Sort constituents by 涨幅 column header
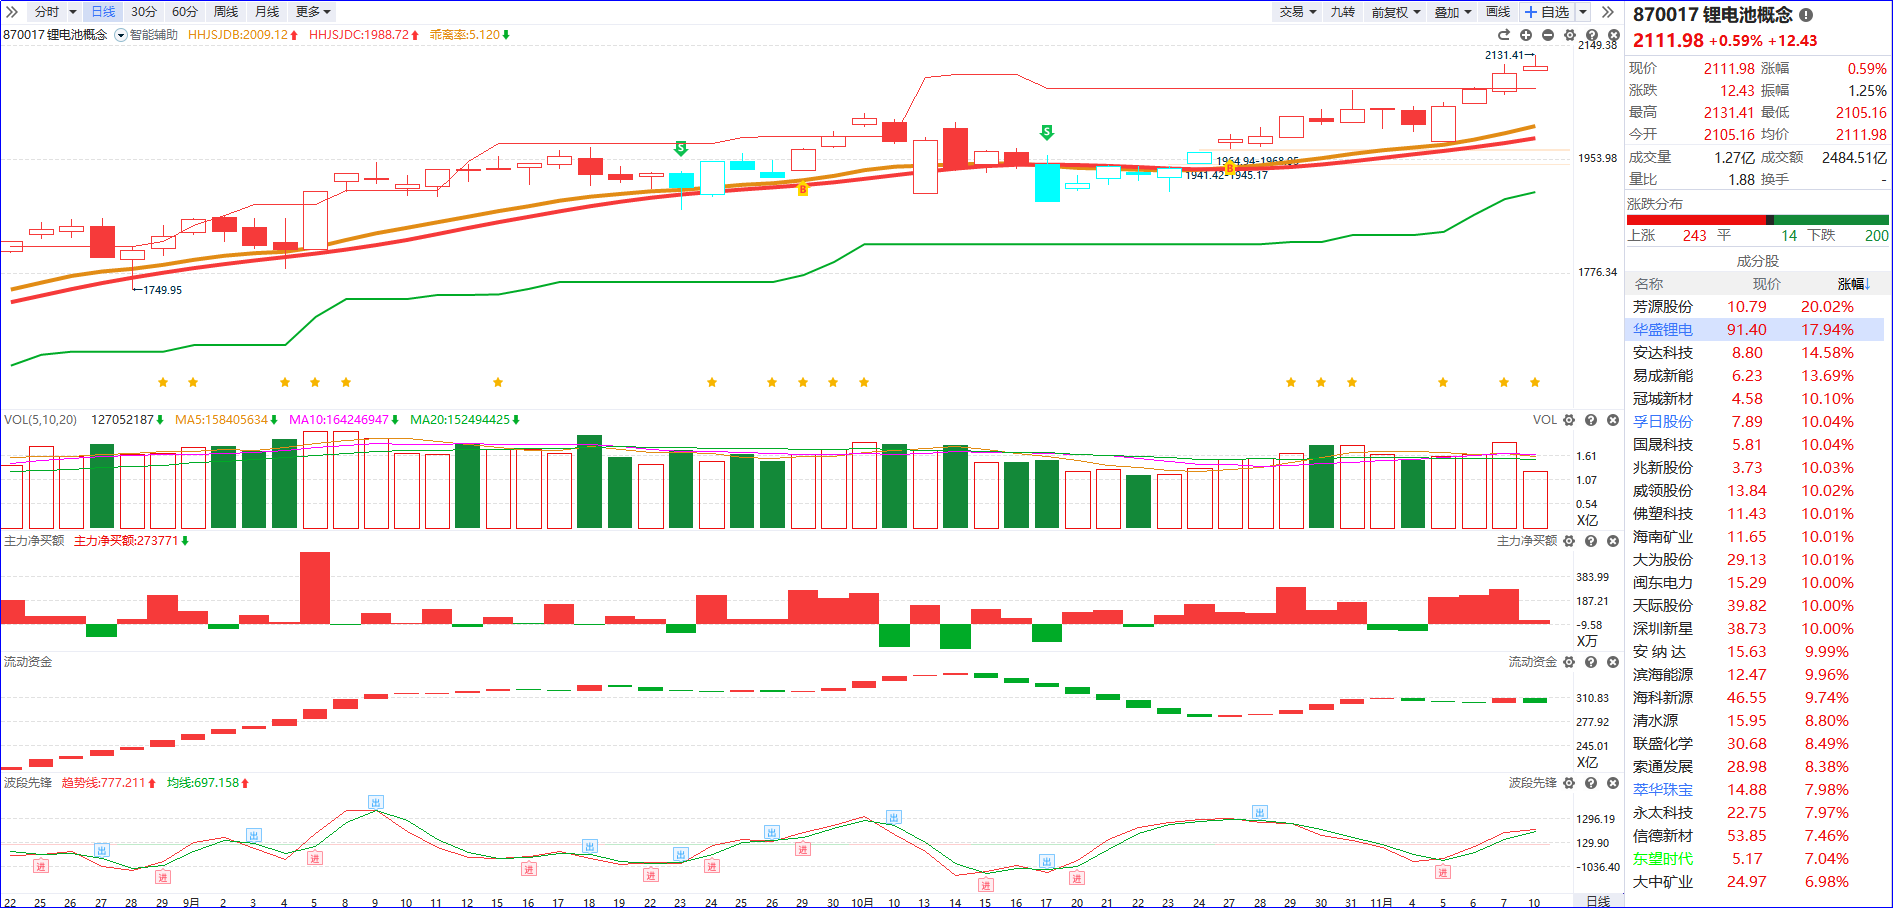 (1853, 284)
